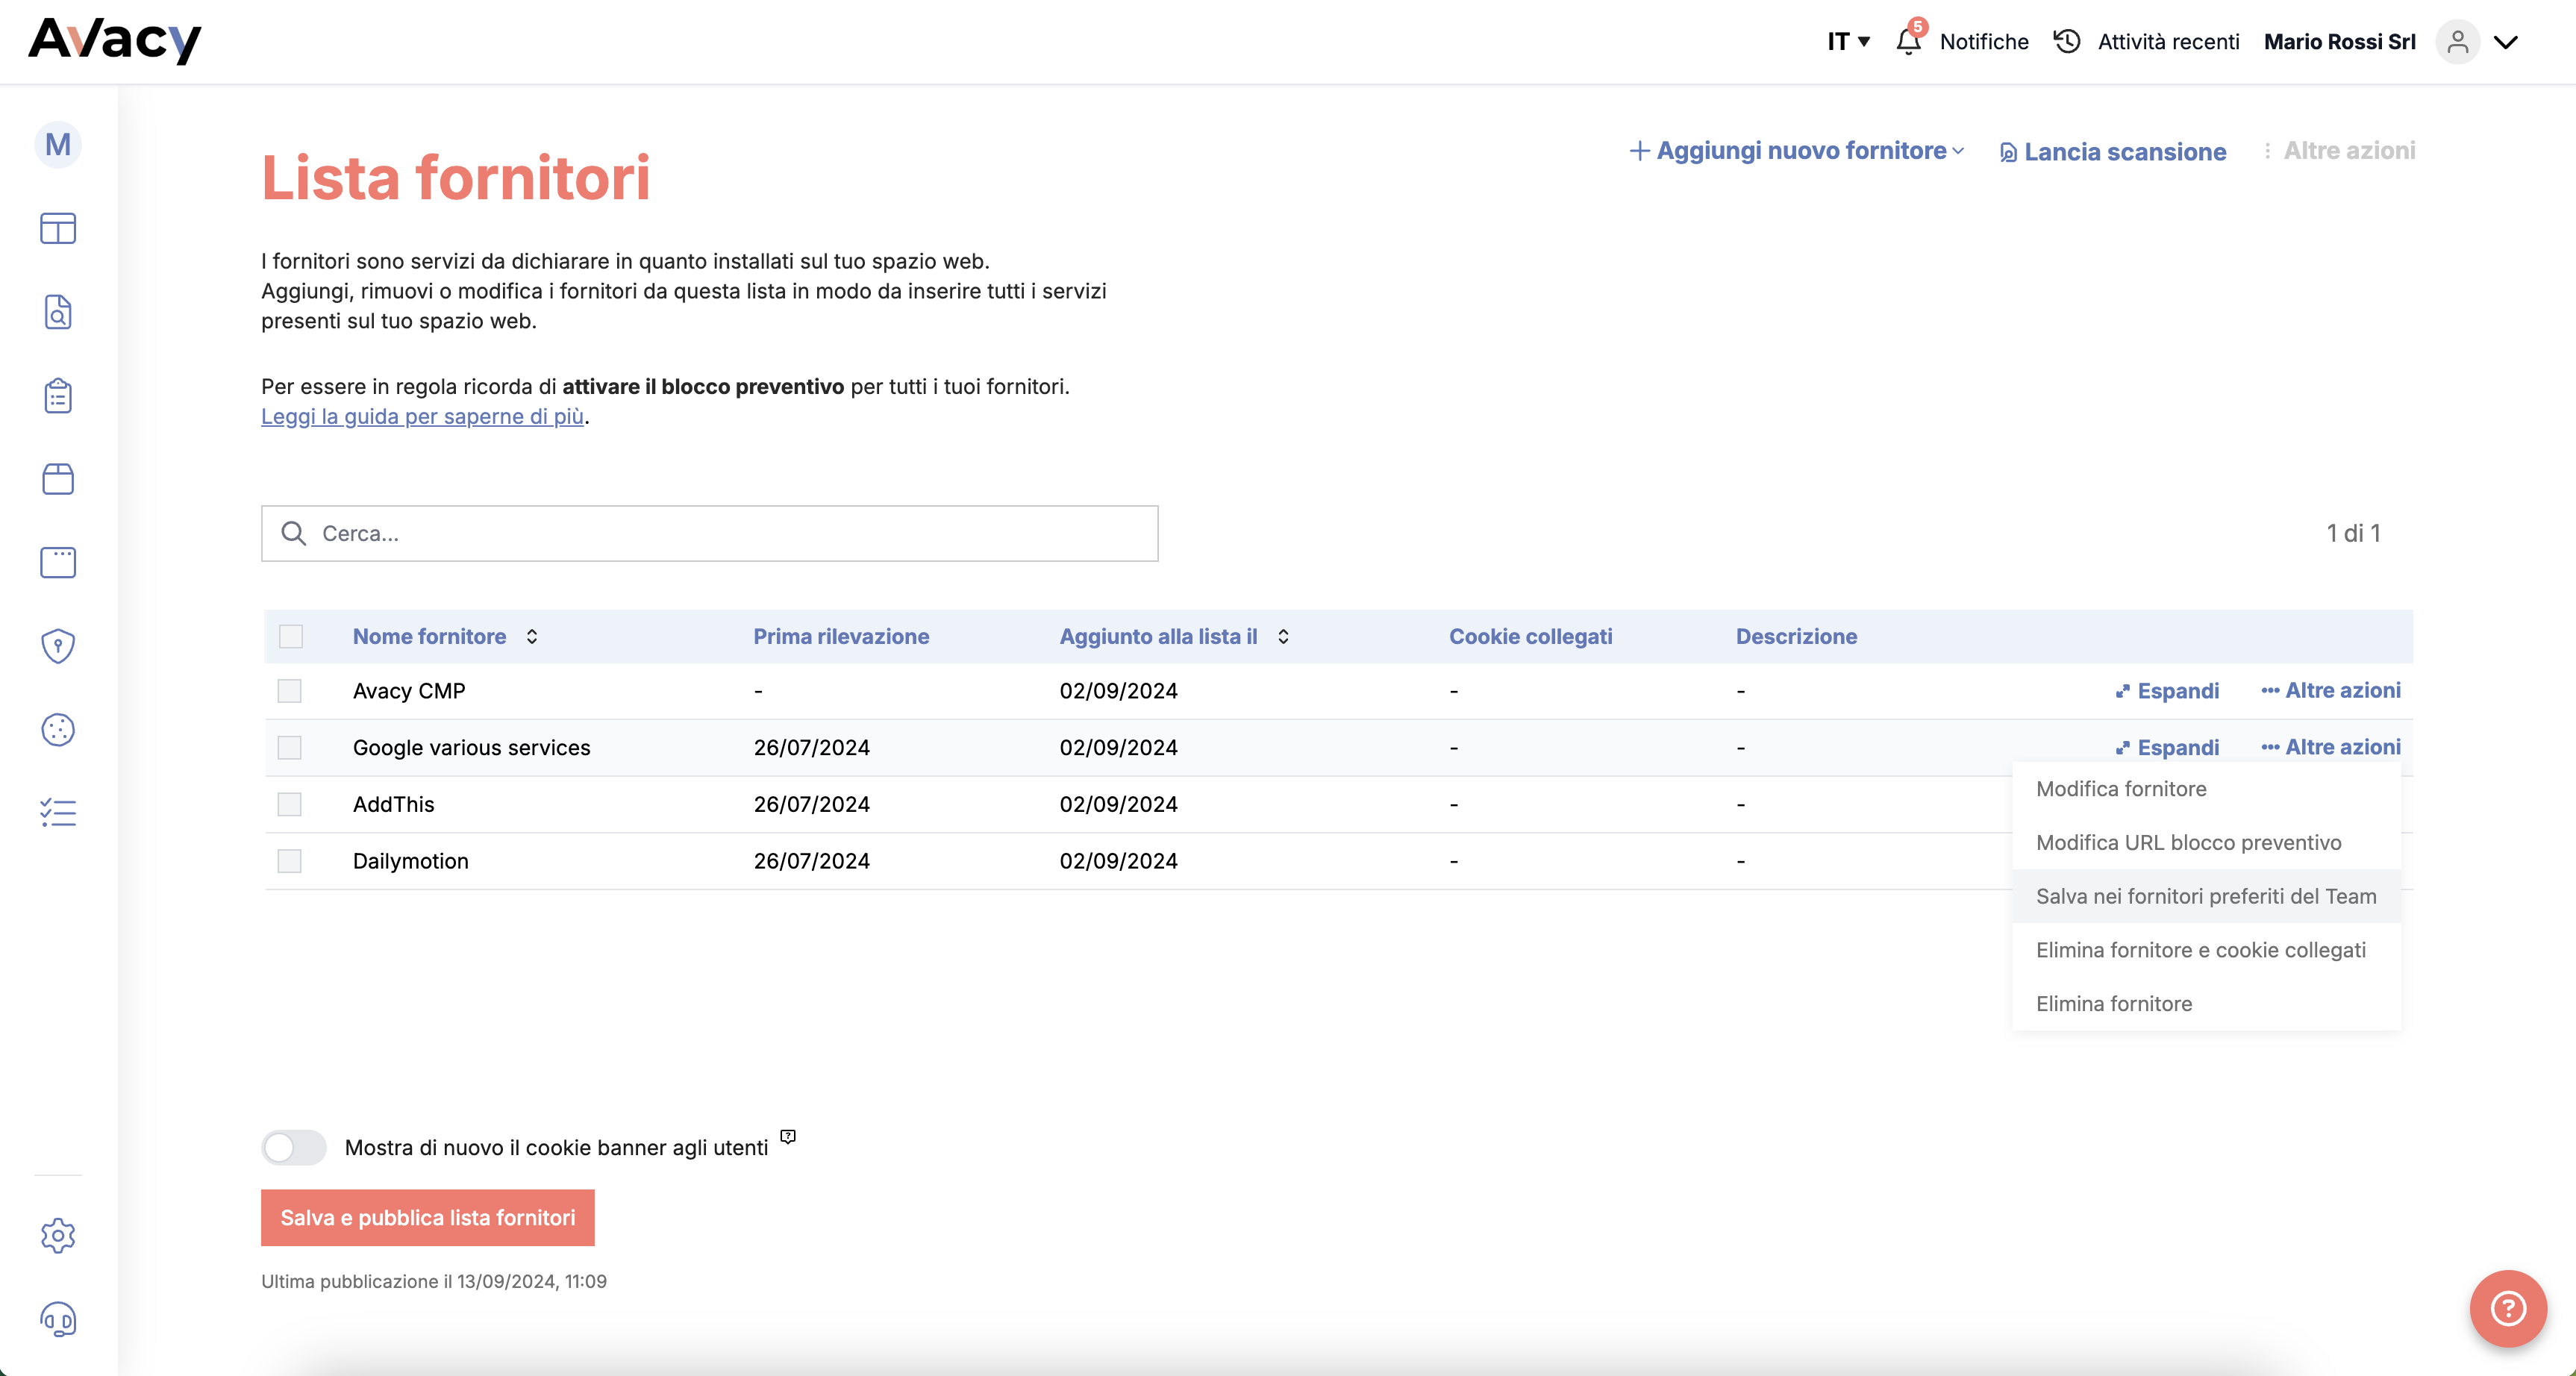Click Salva e pubblica lista fornitori

click(x=428, y=1218)
